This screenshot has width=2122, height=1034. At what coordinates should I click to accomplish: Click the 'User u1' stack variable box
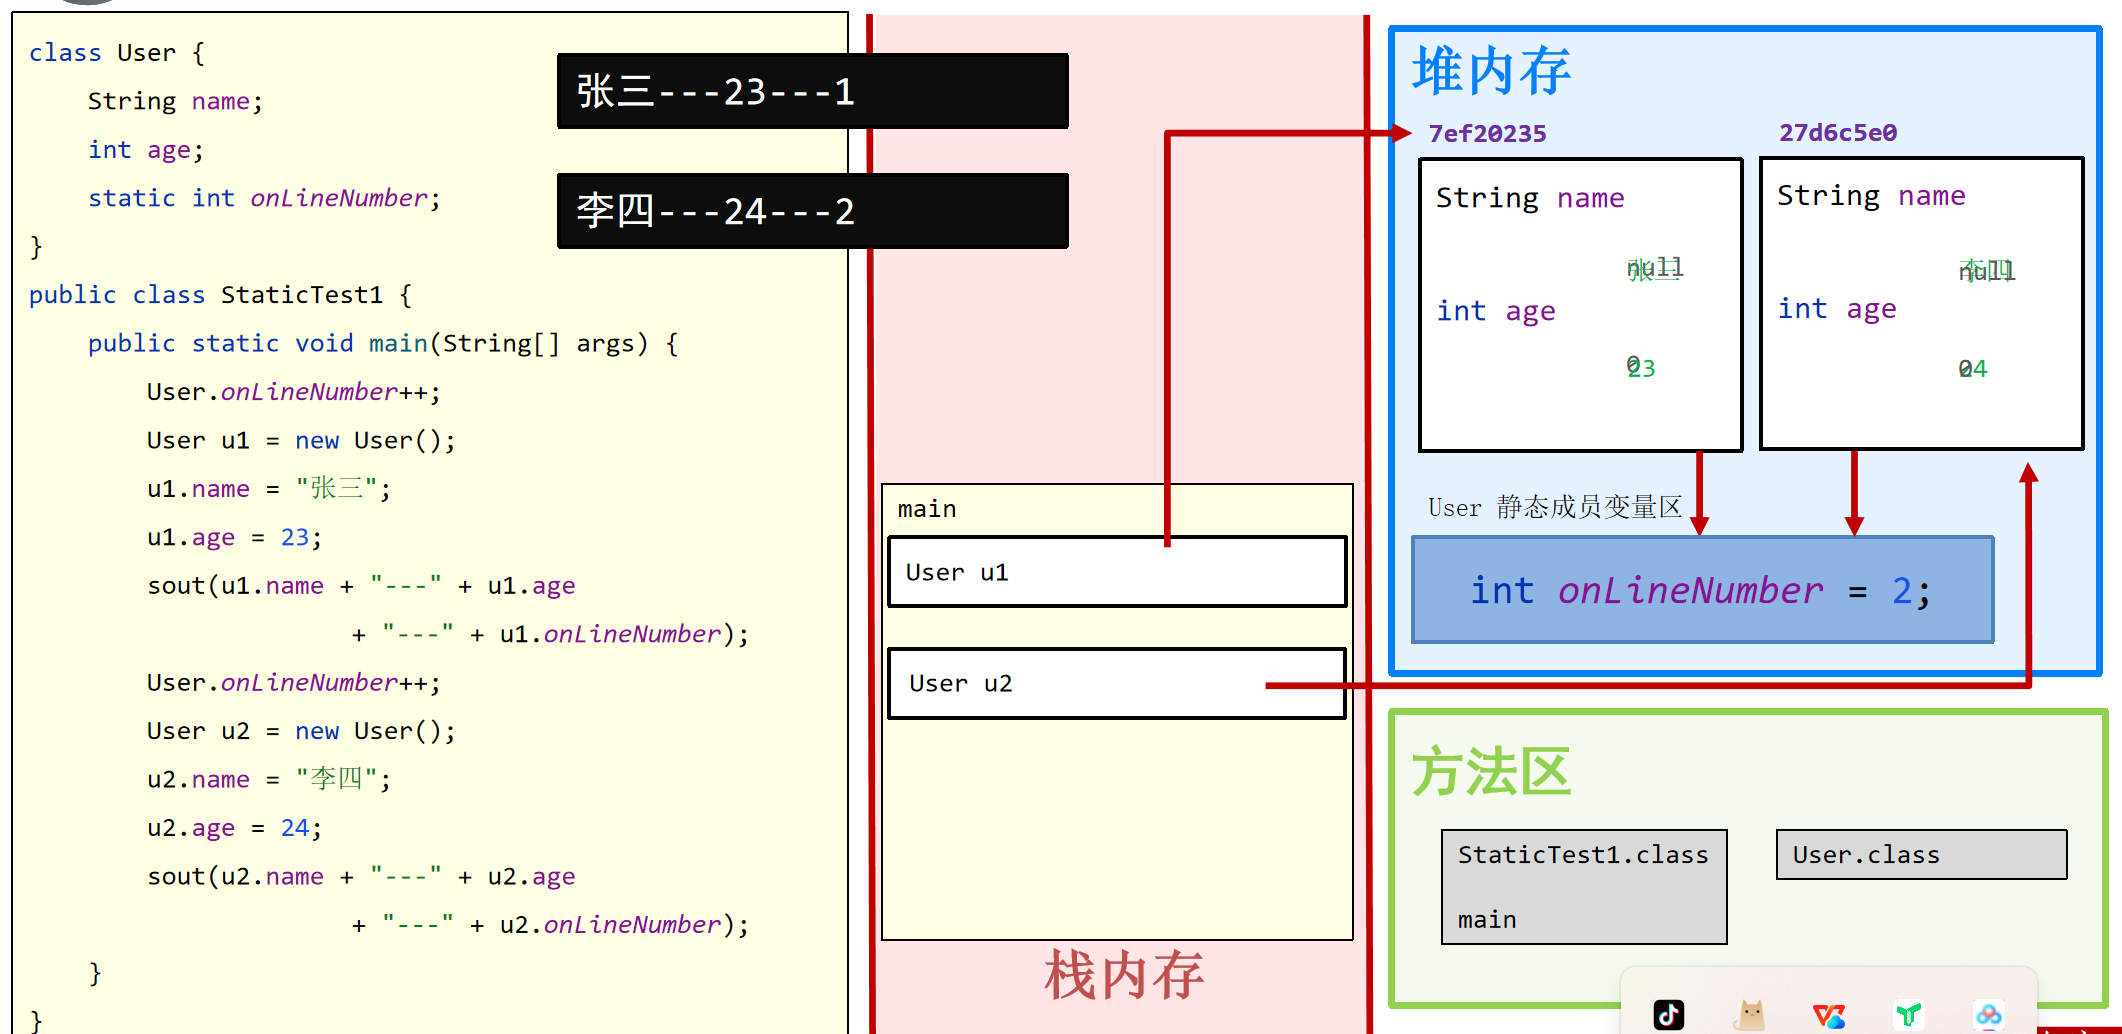tap(1117, 572)
